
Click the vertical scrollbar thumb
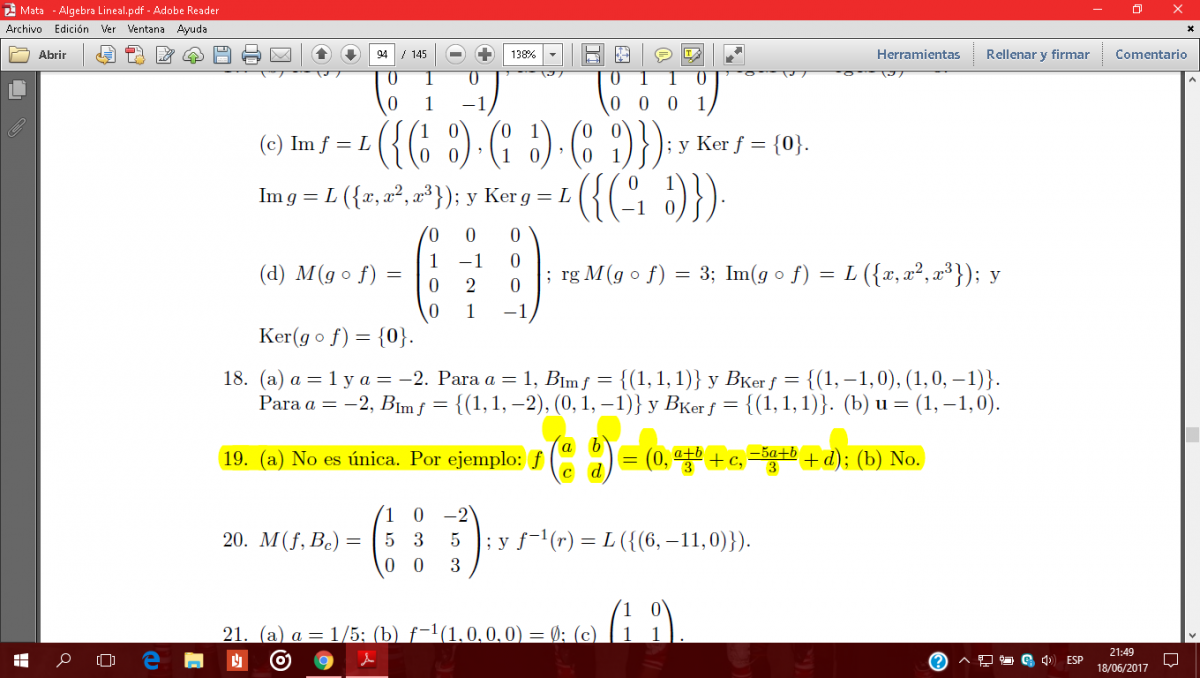pyautogui.click(x=1191, y=435)
